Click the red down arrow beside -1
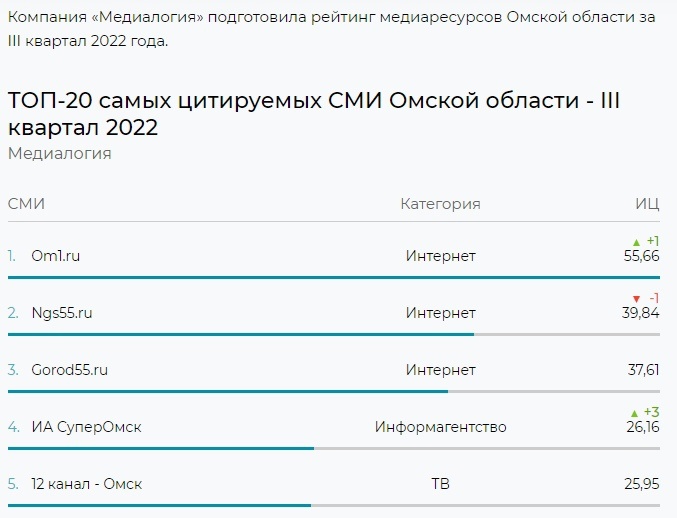 [x=636, y=299]
